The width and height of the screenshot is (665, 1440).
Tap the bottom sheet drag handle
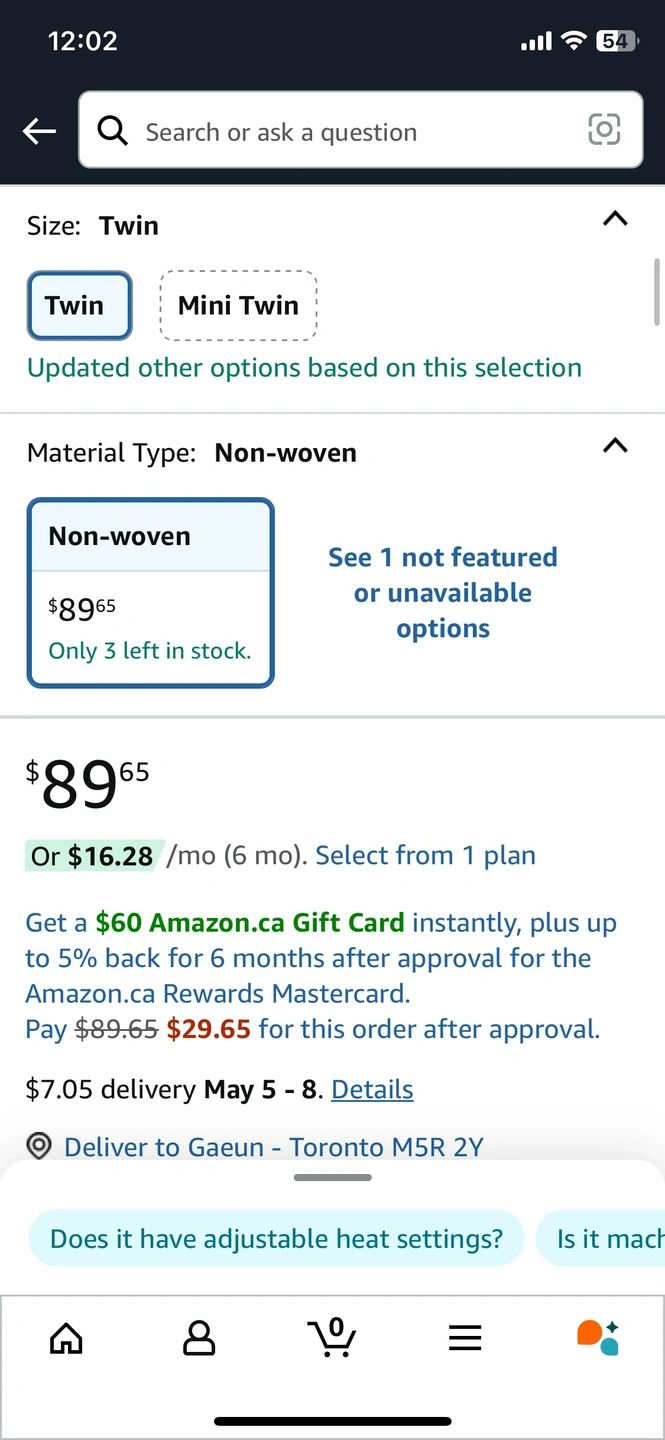click(333, 1178)
